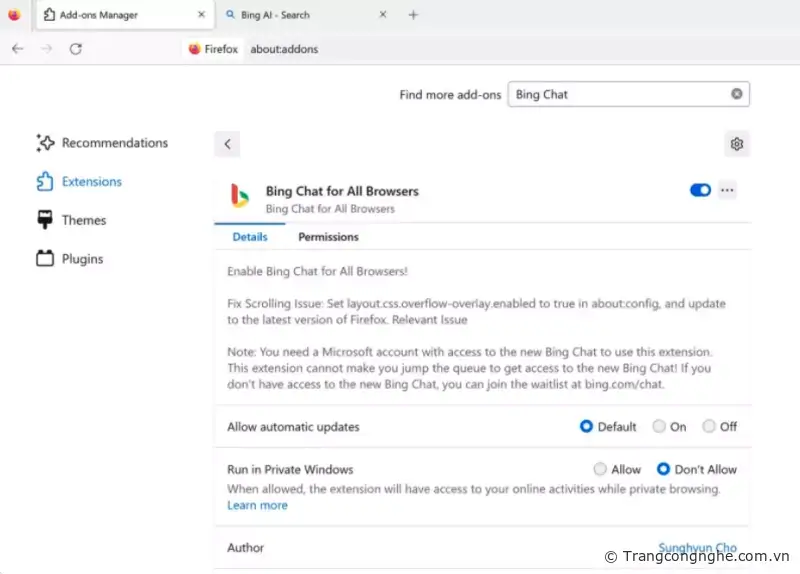Screen dimensions: 800x574
Task: Open the Sunghyun Cho author link
Action: pyautogui.click(x=697, y=547)
